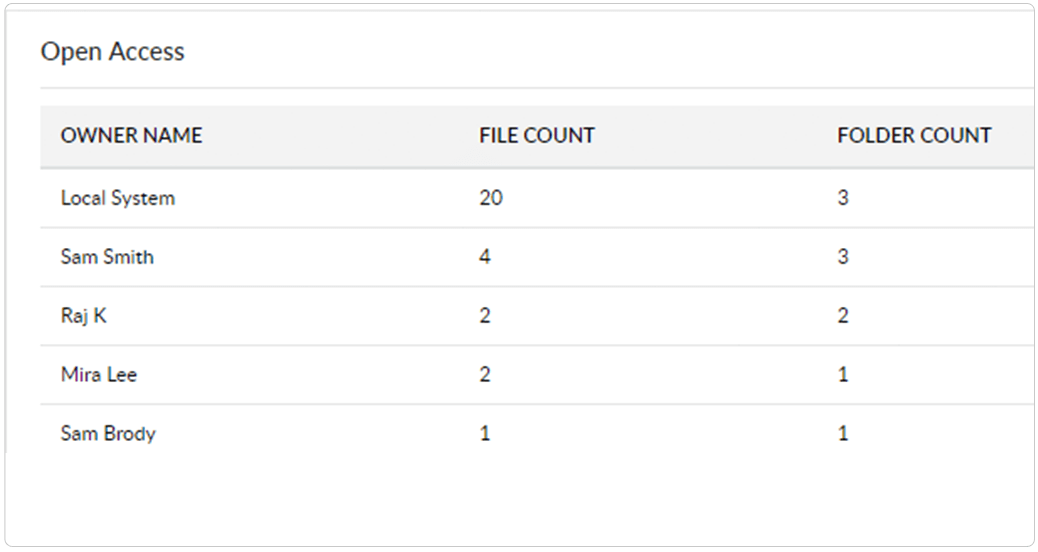
Task: Open Sam Brody's file count value
Action: pos(485,434)
